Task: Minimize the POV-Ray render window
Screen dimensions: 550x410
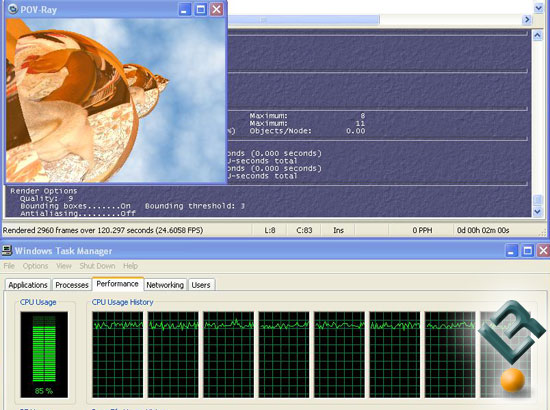Action: [x=185, y=9]
